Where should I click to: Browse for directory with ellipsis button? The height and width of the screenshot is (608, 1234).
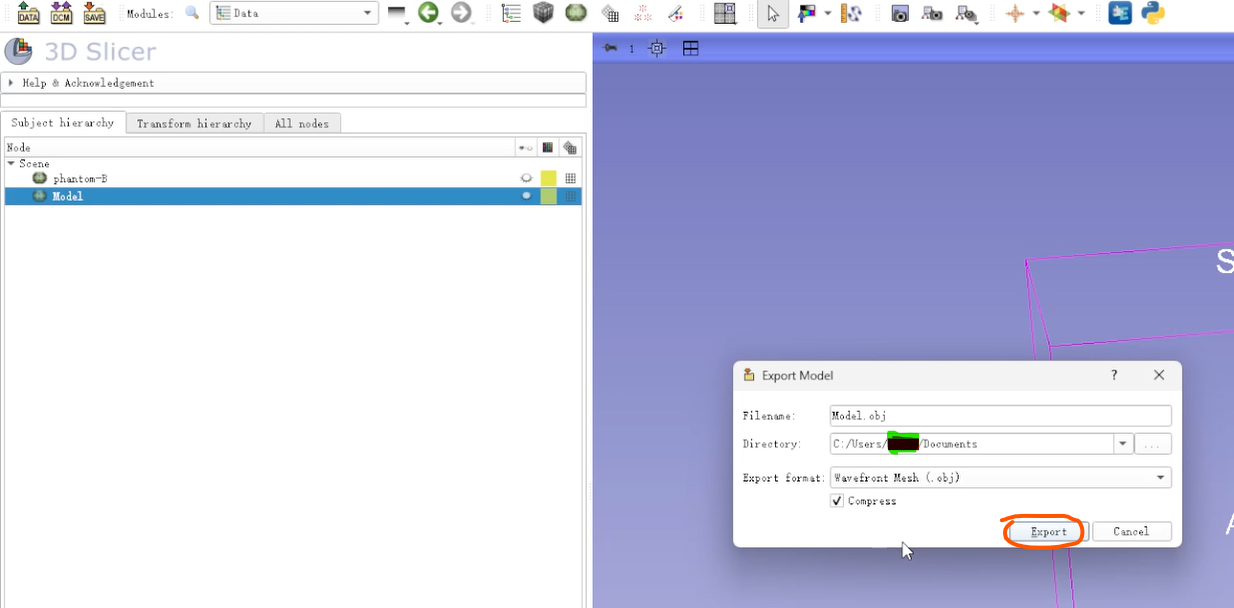[x=1153, y=444]
